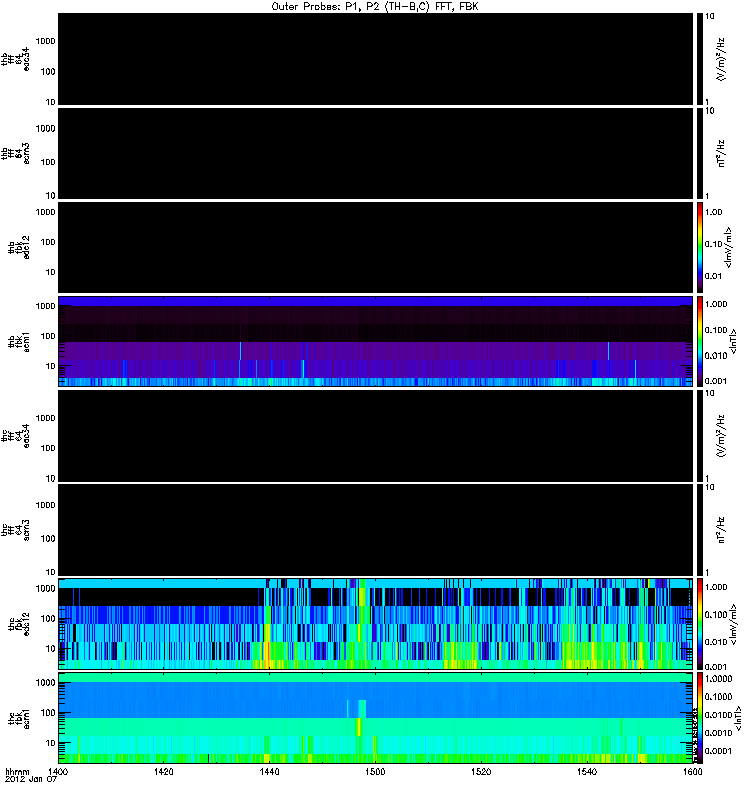Viewport: 750px width, 800px height.
Task: Click the color bar next to thc fbk scm1
Action: tap(699, 717)
